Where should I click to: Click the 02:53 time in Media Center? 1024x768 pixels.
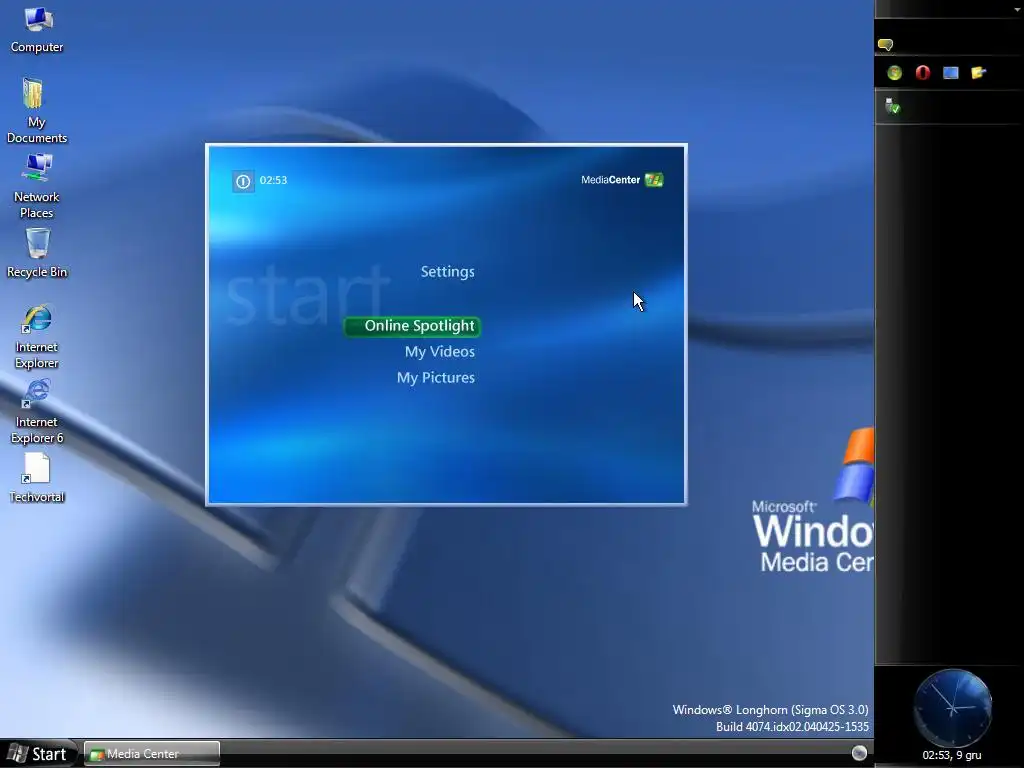pyautogui.click(x=274, y=180)
